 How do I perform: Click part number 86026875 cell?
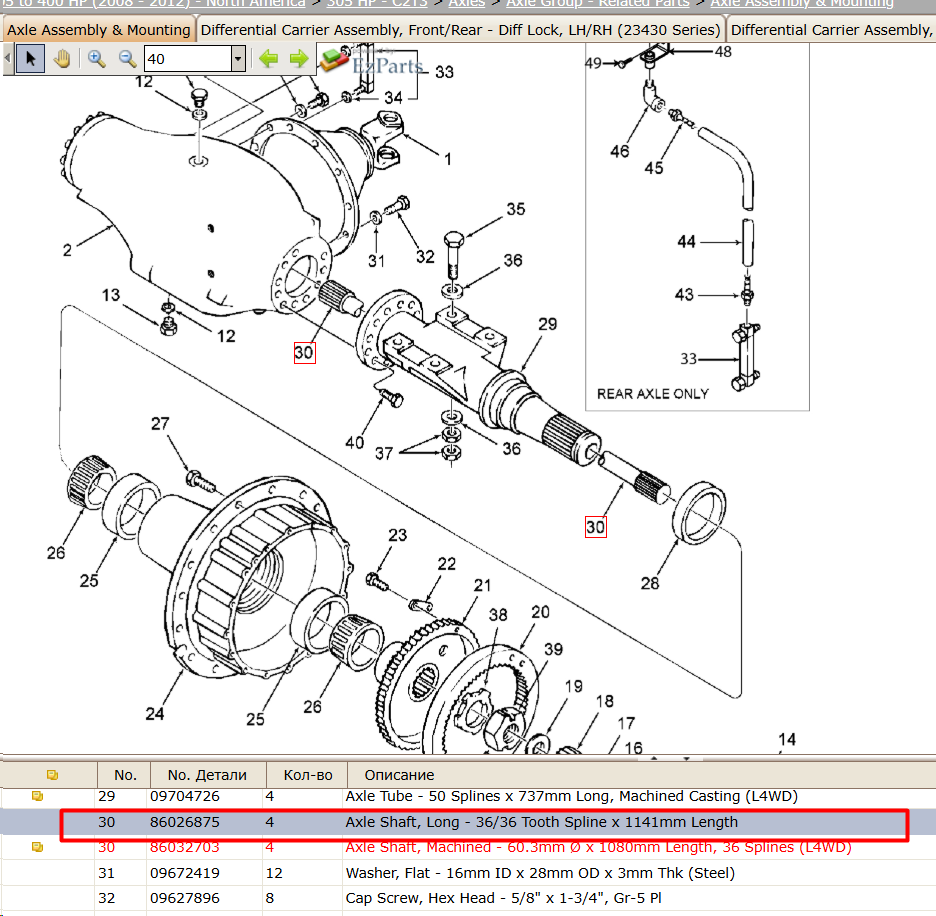184,822
